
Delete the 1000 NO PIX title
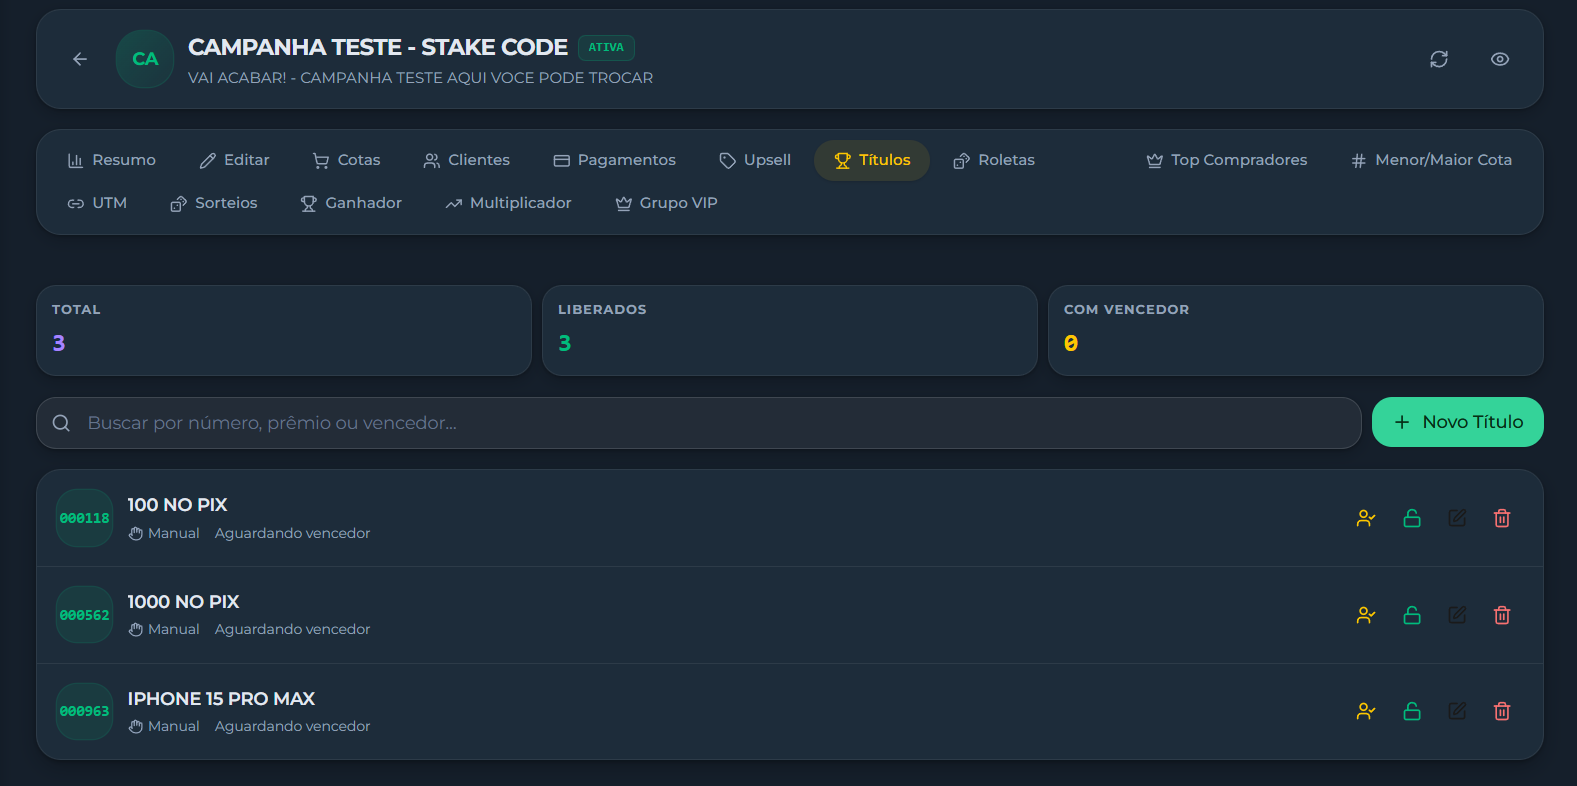[x=1502, y=615]
